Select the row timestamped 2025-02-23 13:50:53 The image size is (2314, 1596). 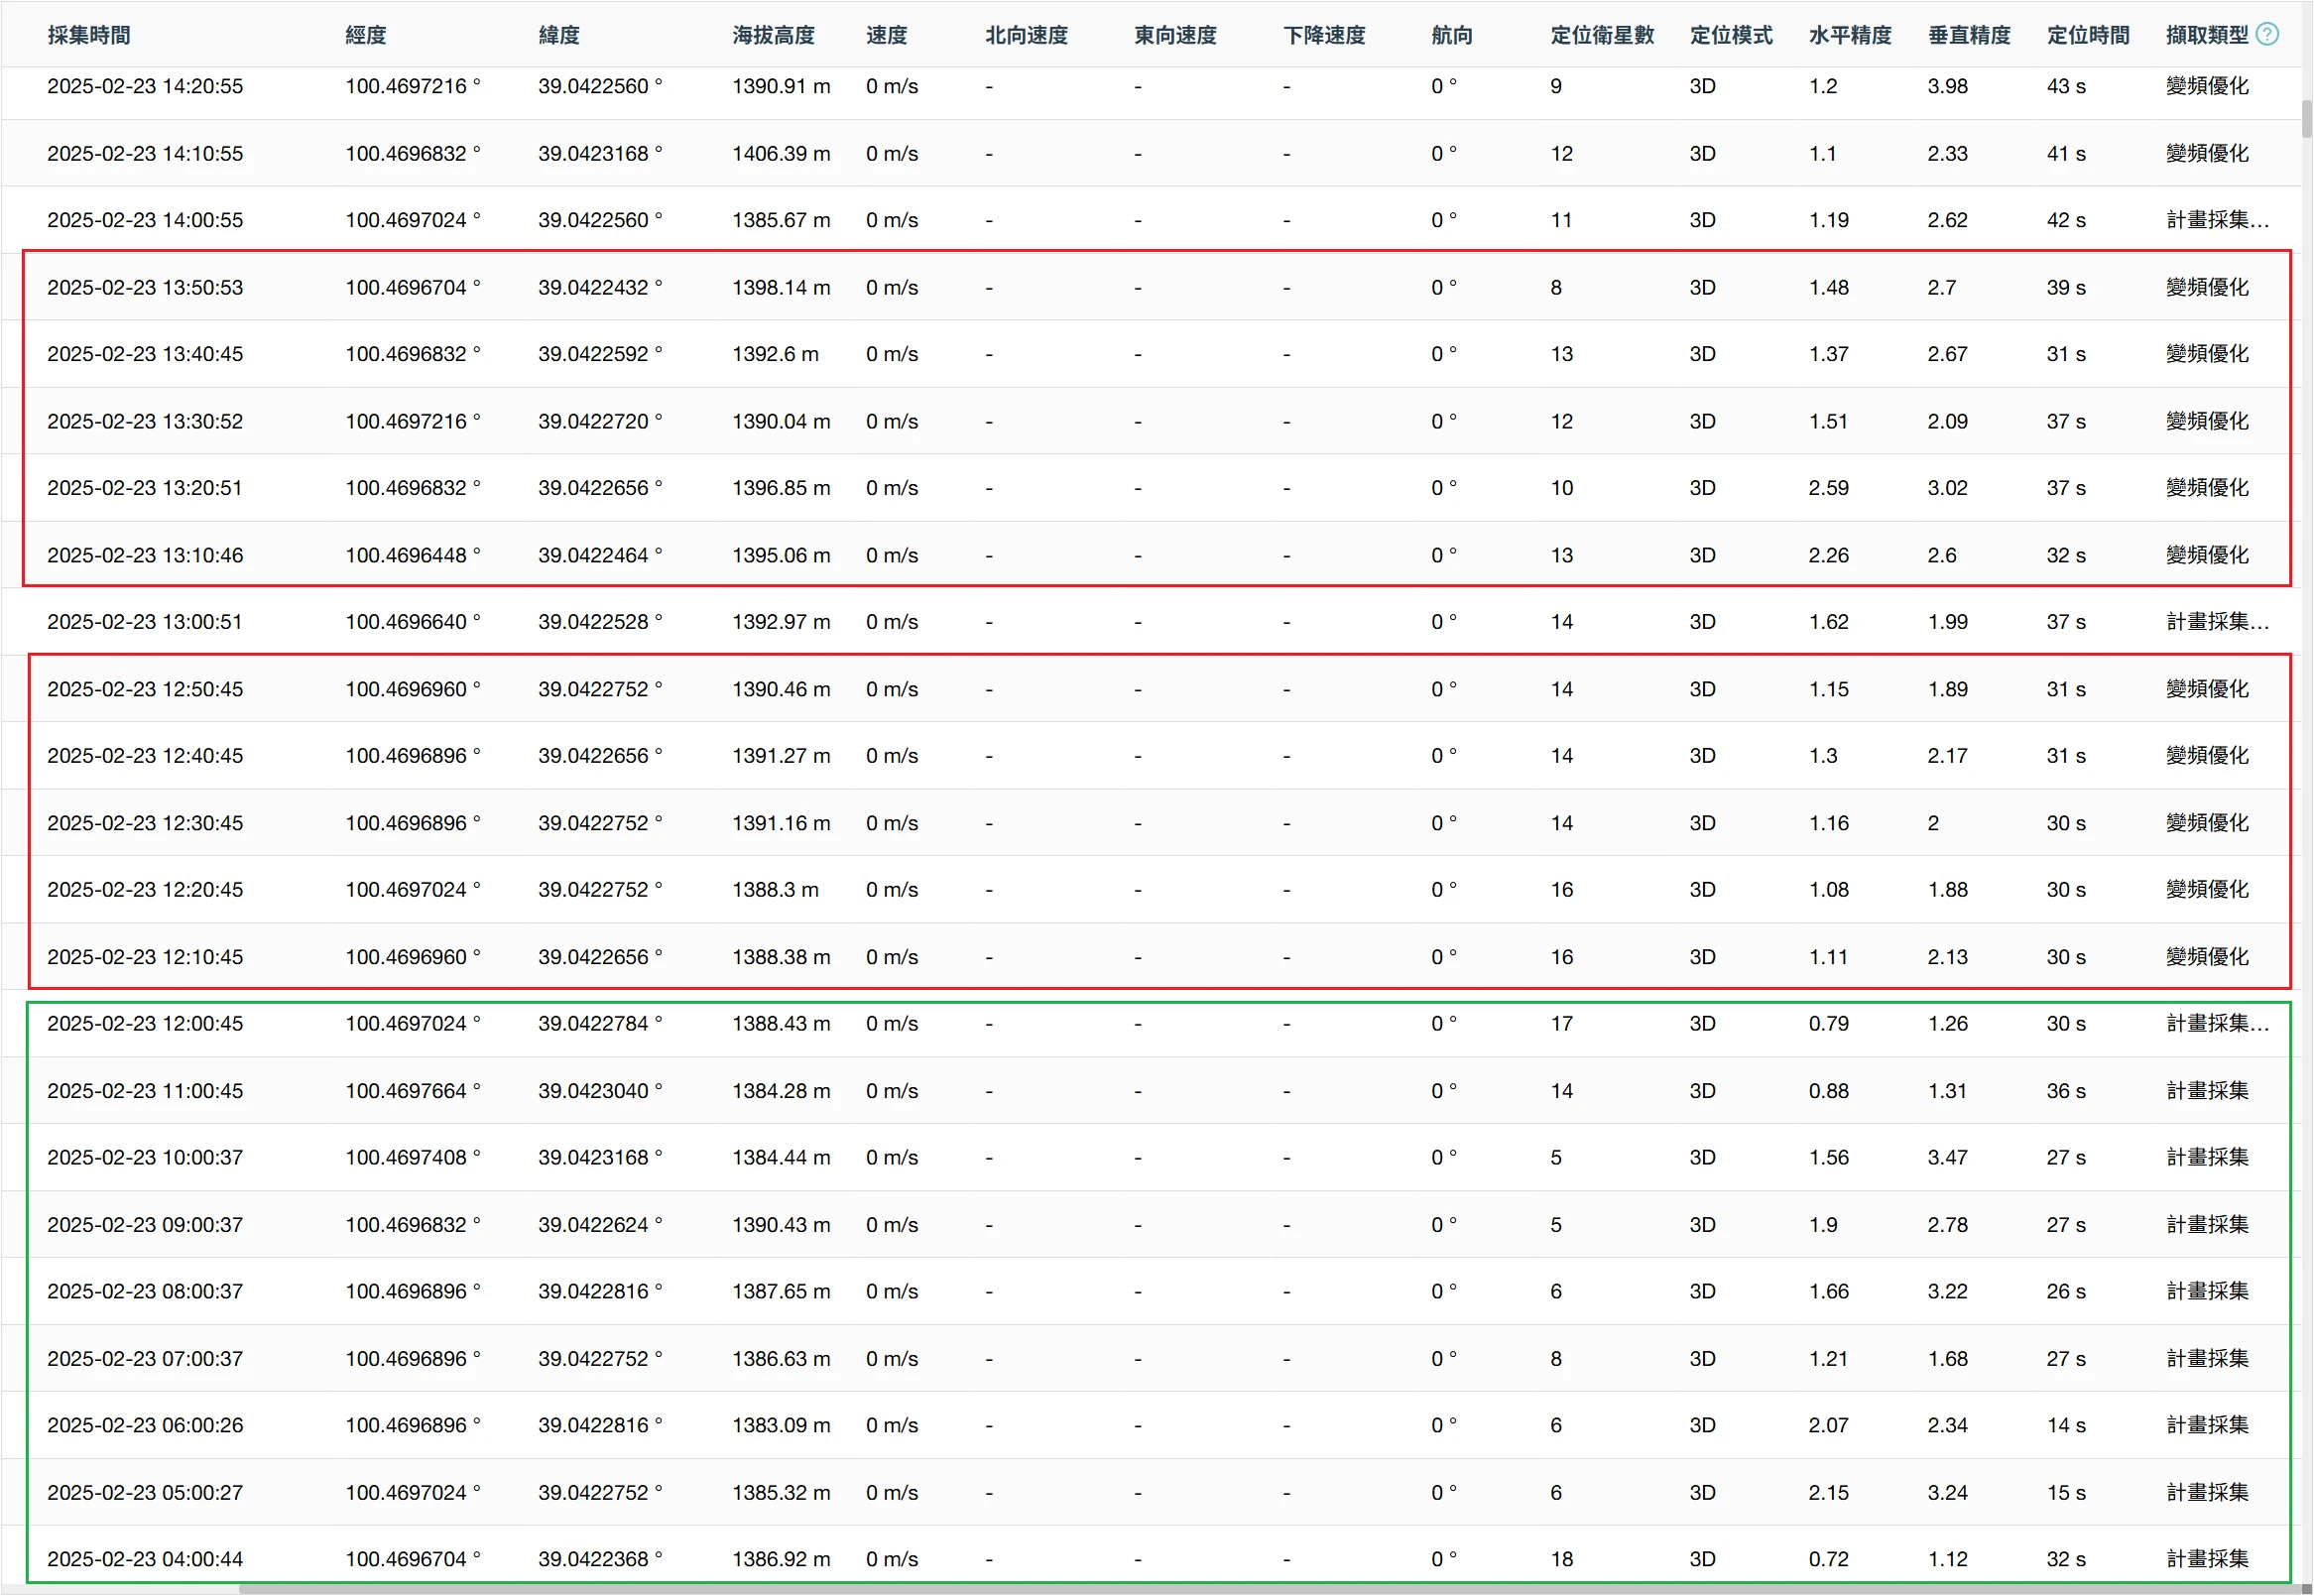pos(145,288)
